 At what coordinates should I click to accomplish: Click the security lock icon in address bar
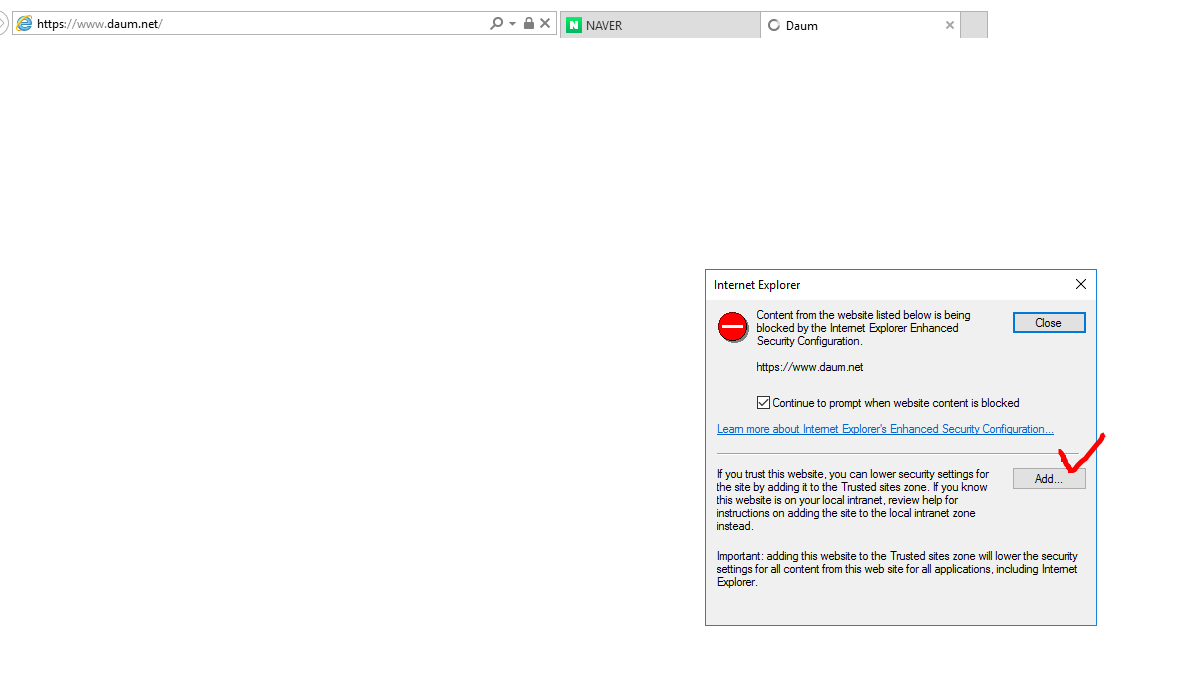pos(529,23)
